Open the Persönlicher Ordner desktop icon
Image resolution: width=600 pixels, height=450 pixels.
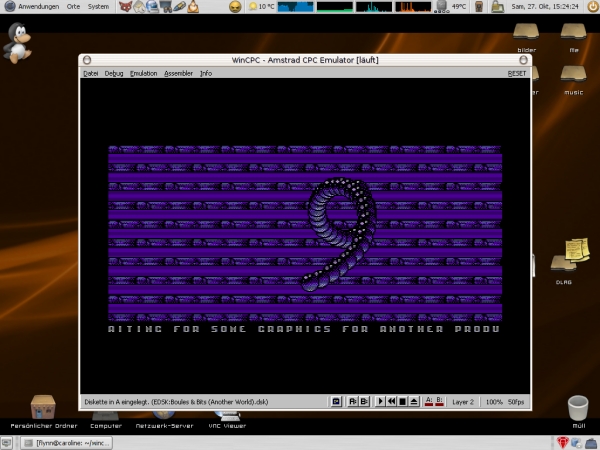point(44,412)
